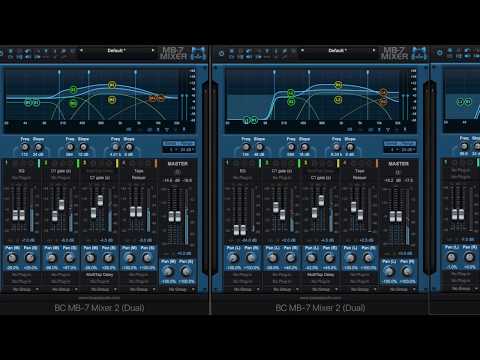
Task: Click first Slope knob in left window
Action: [38, 147]
